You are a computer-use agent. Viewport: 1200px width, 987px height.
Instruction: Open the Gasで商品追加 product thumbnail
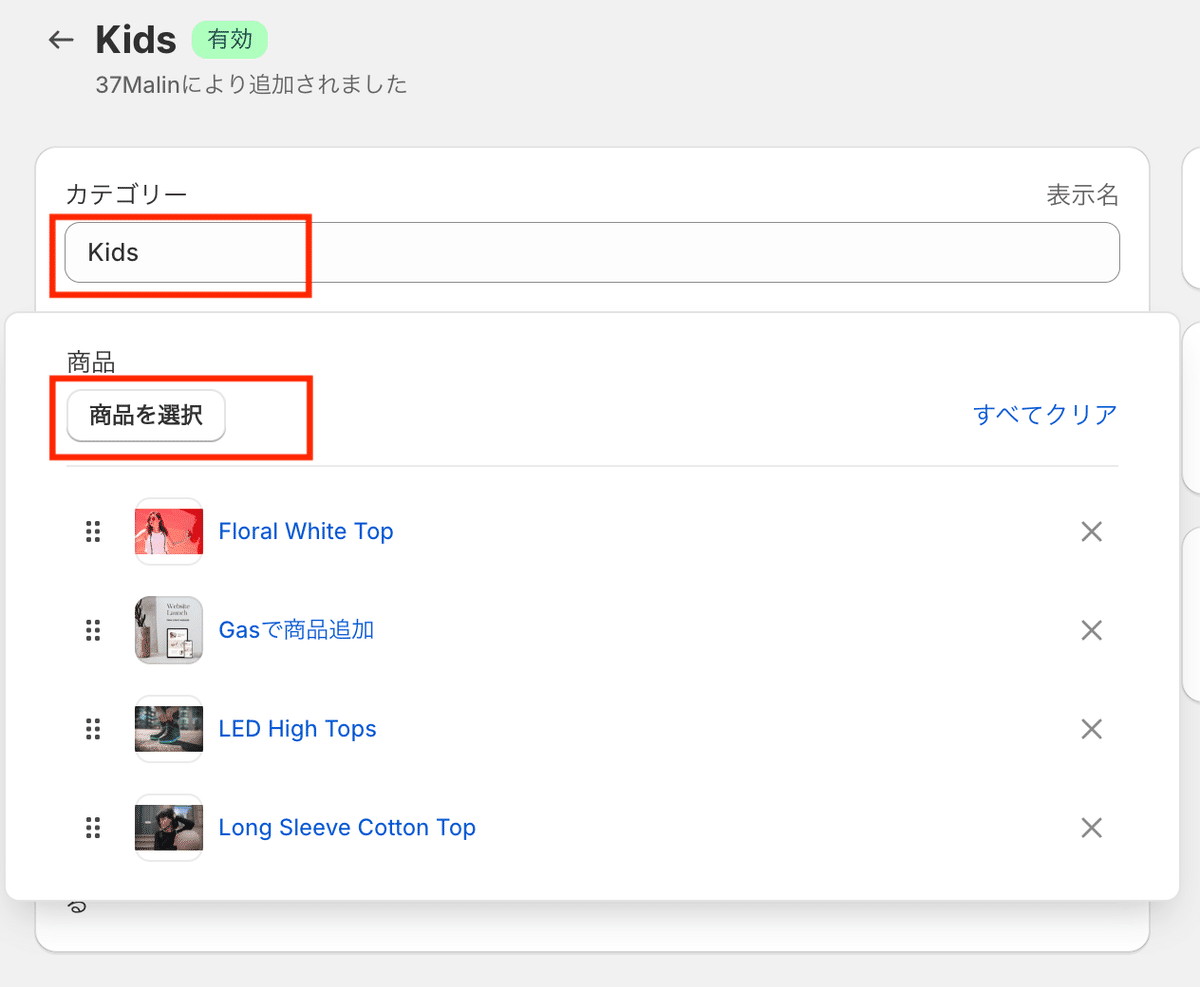(x=168, y=630)
